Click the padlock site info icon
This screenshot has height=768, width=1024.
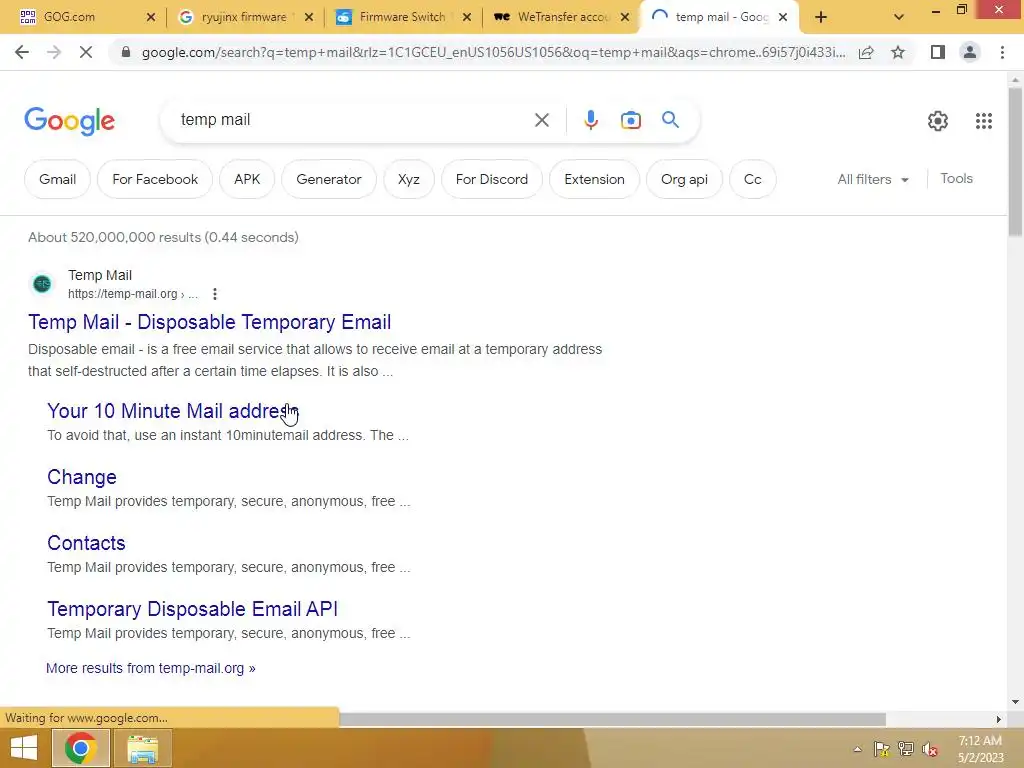click(126, 52)
